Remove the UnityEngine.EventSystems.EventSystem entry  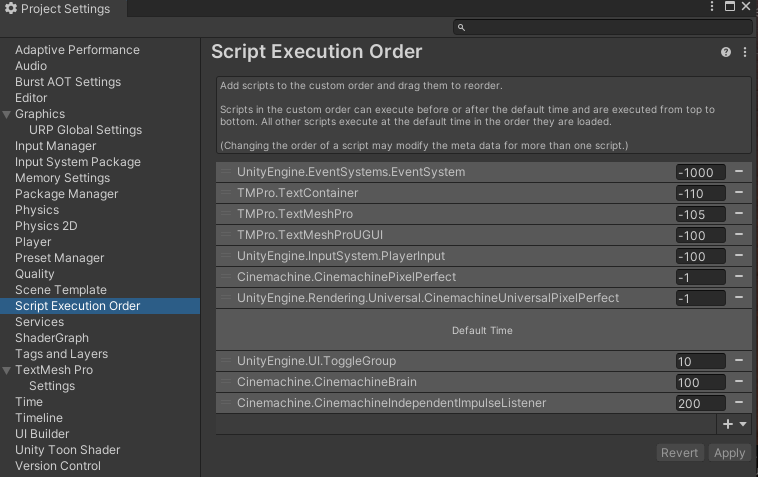739,172
